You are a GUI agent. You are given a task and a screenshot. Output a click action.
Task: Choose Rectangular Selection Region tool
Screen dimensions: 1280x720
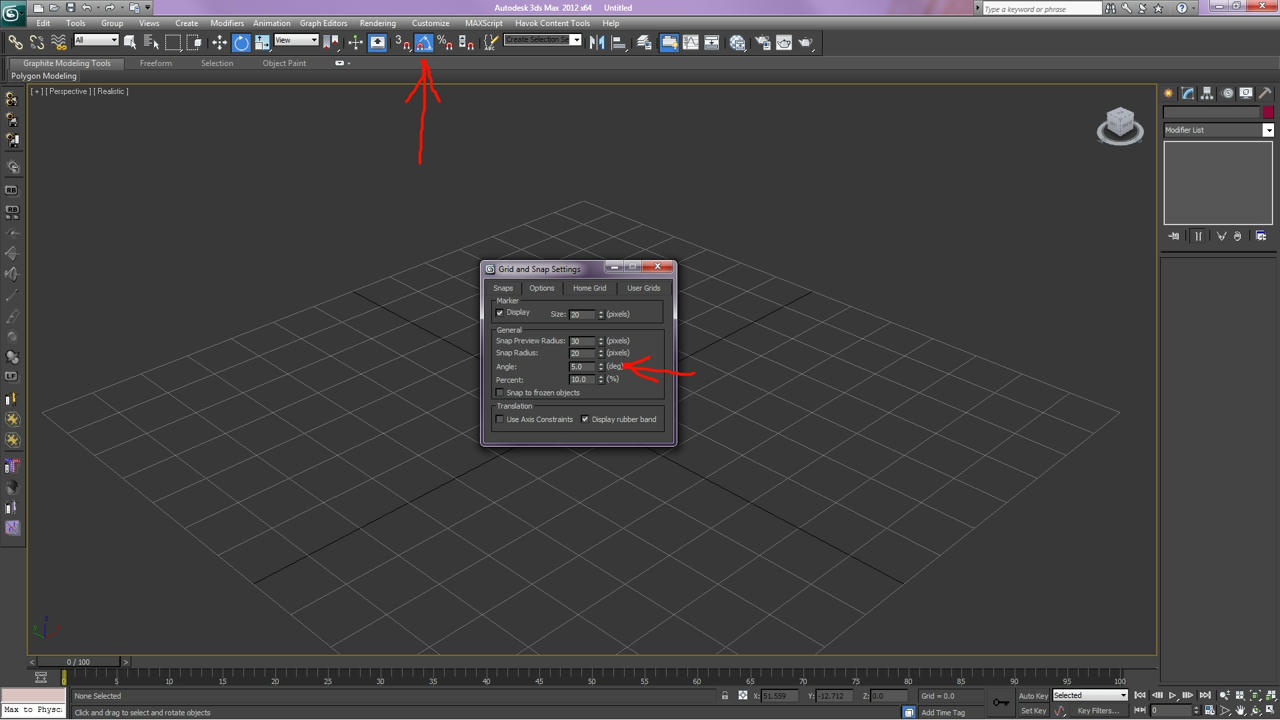173,42
